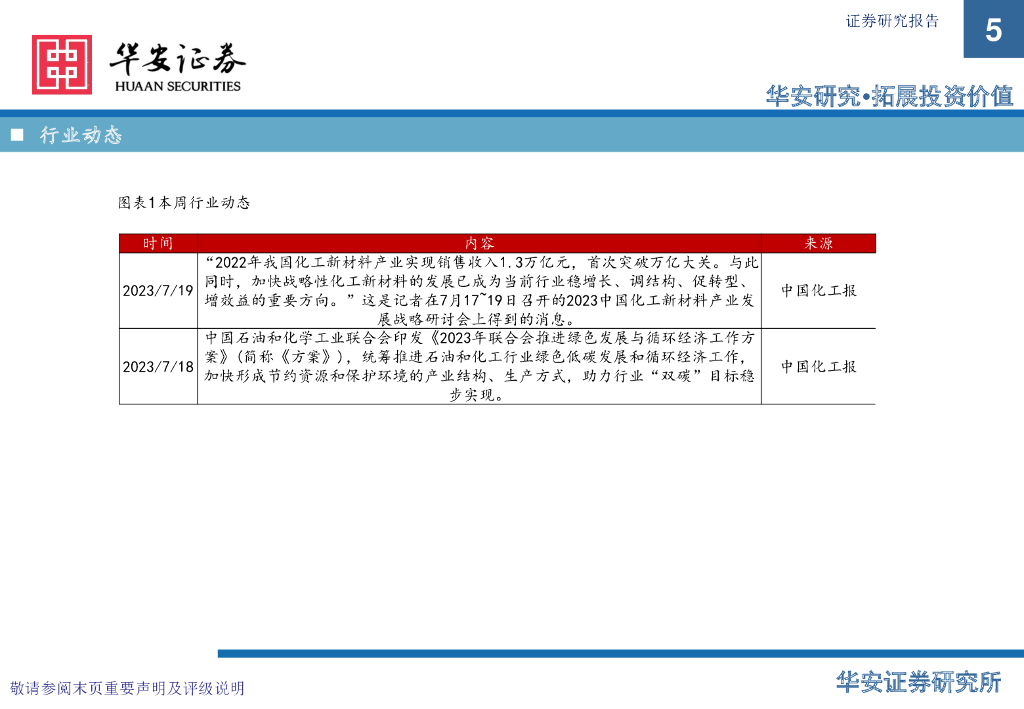Image resolution: width=1024 pixels, height=709 pixels.
Task: Click the page number 5 box
Action: pos(993,29)
